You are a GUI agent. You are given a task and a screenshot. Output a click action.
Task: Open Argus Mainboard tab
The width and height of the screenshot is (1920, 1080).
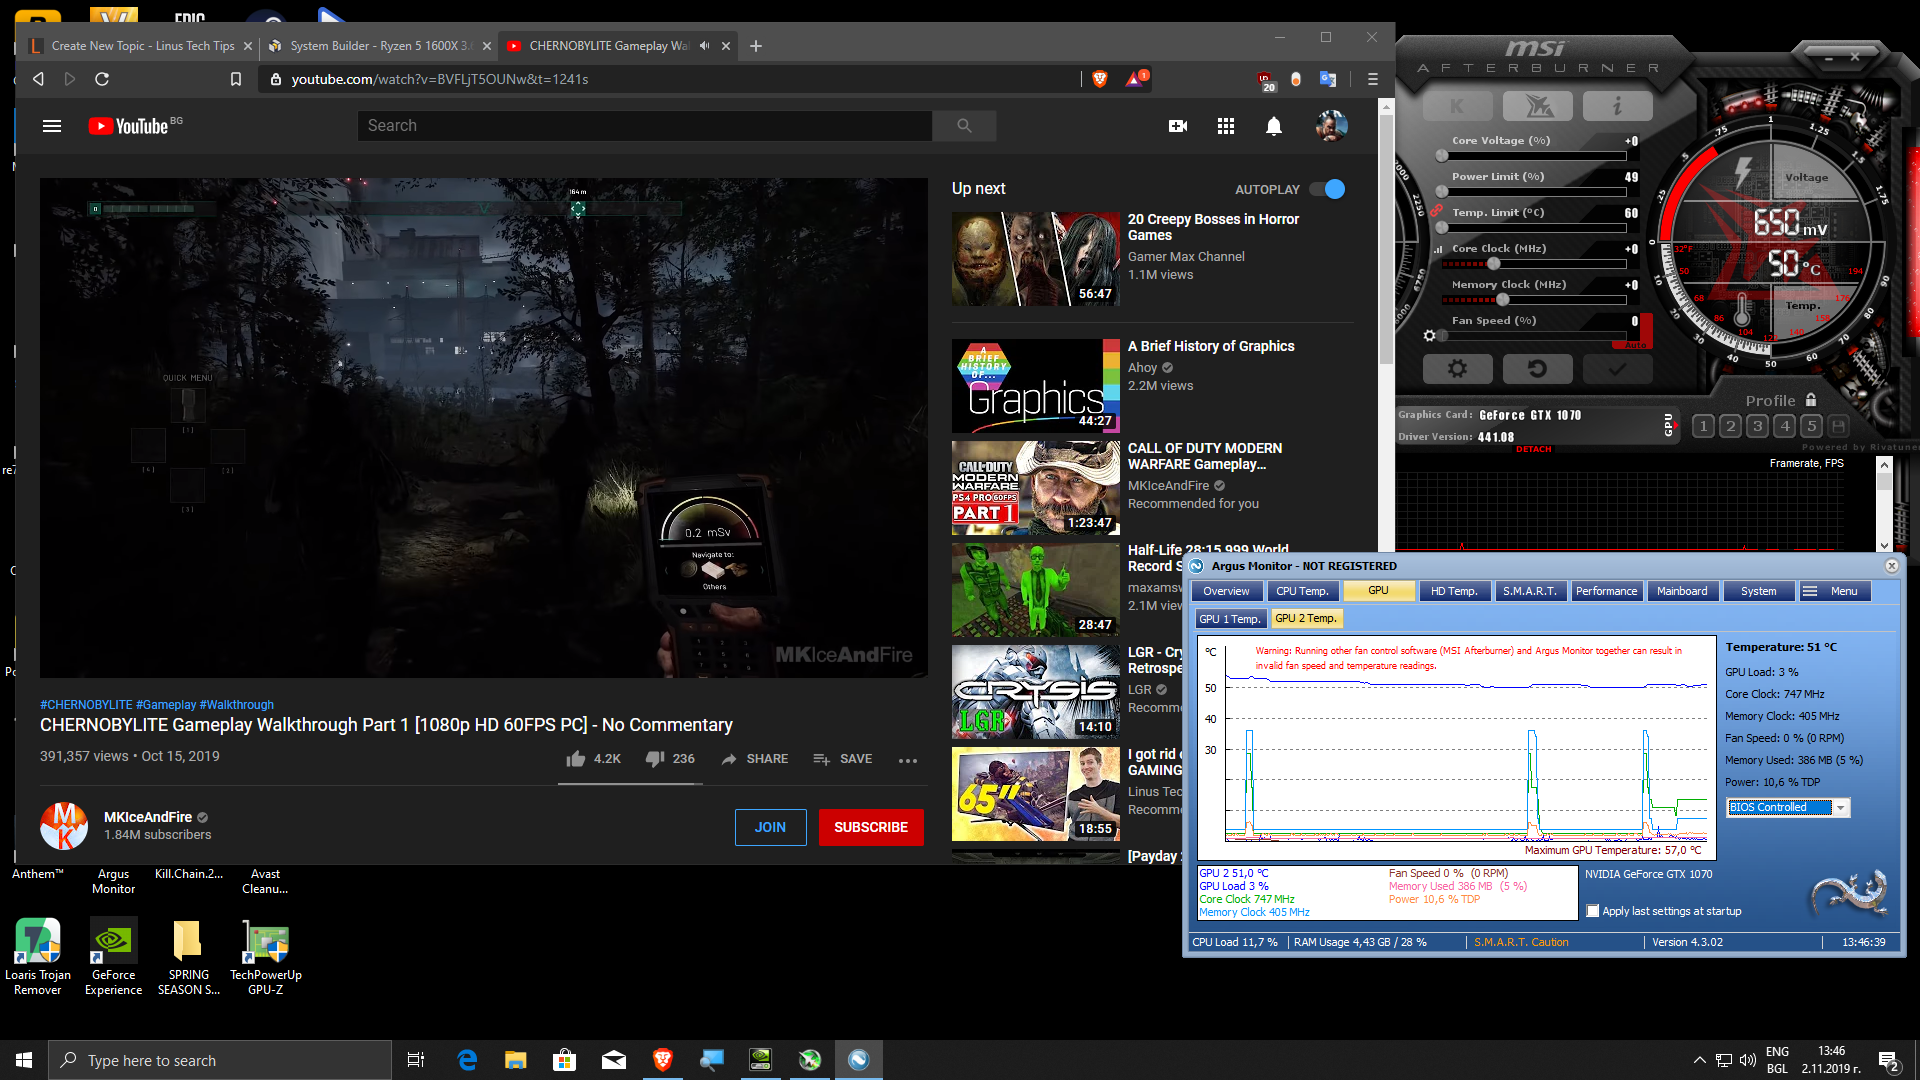pos(1682,592)
